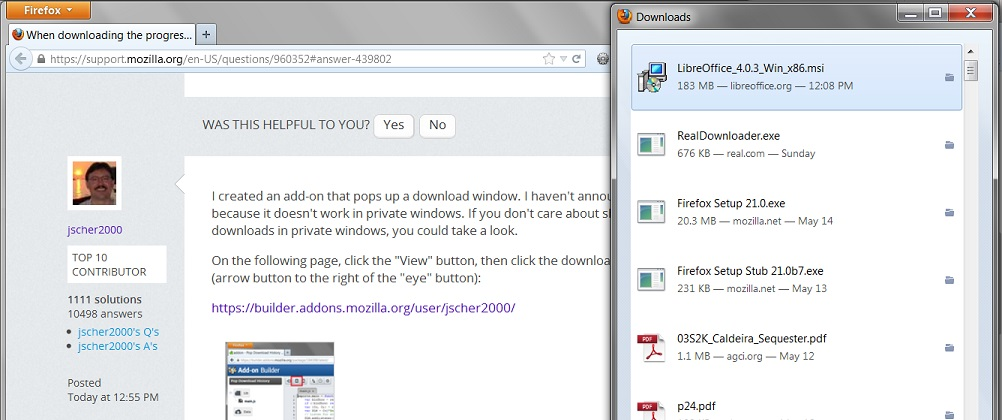Click the 'Yes' helpful button

click(394, 125)
